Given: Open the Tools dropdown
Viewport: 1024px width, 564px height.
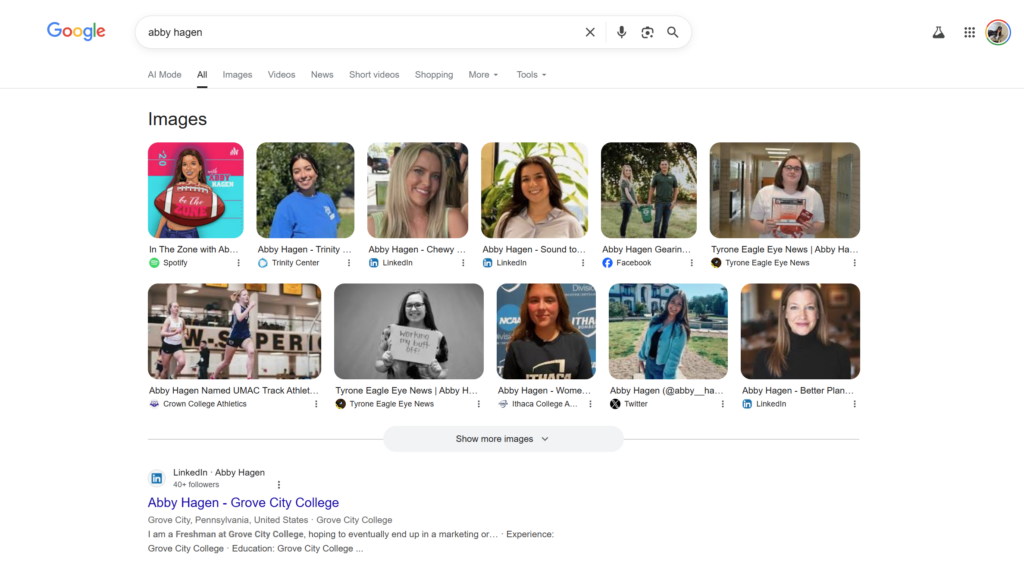Looking at the screenshot, I should pyautogui.click(x=531, y=75).
